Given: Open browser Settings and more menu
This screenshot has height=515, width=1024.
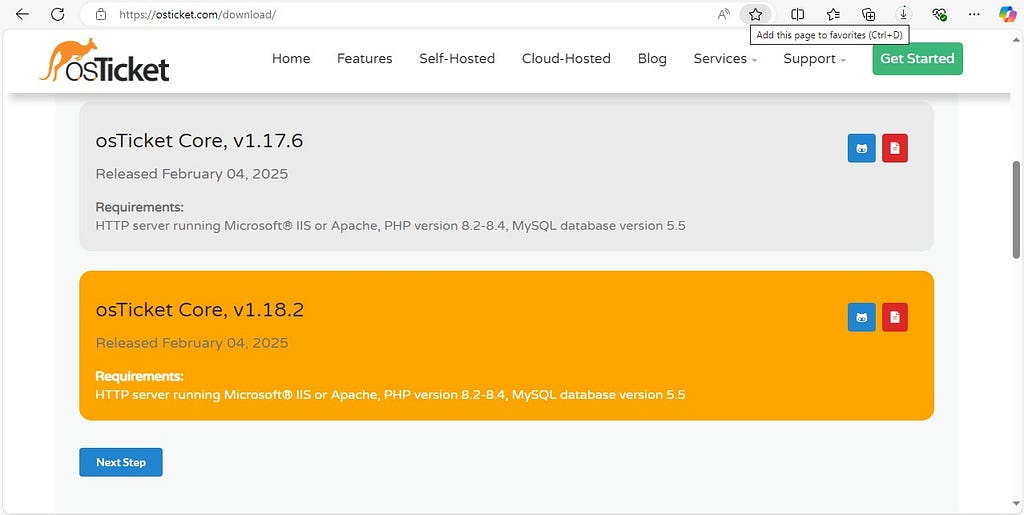Looking at the screenshot, I should (974, 14).
